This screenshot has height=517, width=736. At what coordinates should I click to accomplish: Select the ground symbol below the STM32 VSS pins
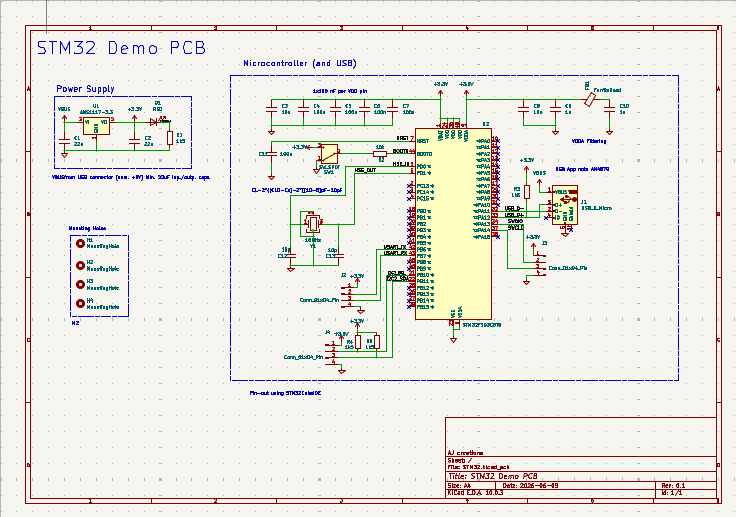point(453,338)
